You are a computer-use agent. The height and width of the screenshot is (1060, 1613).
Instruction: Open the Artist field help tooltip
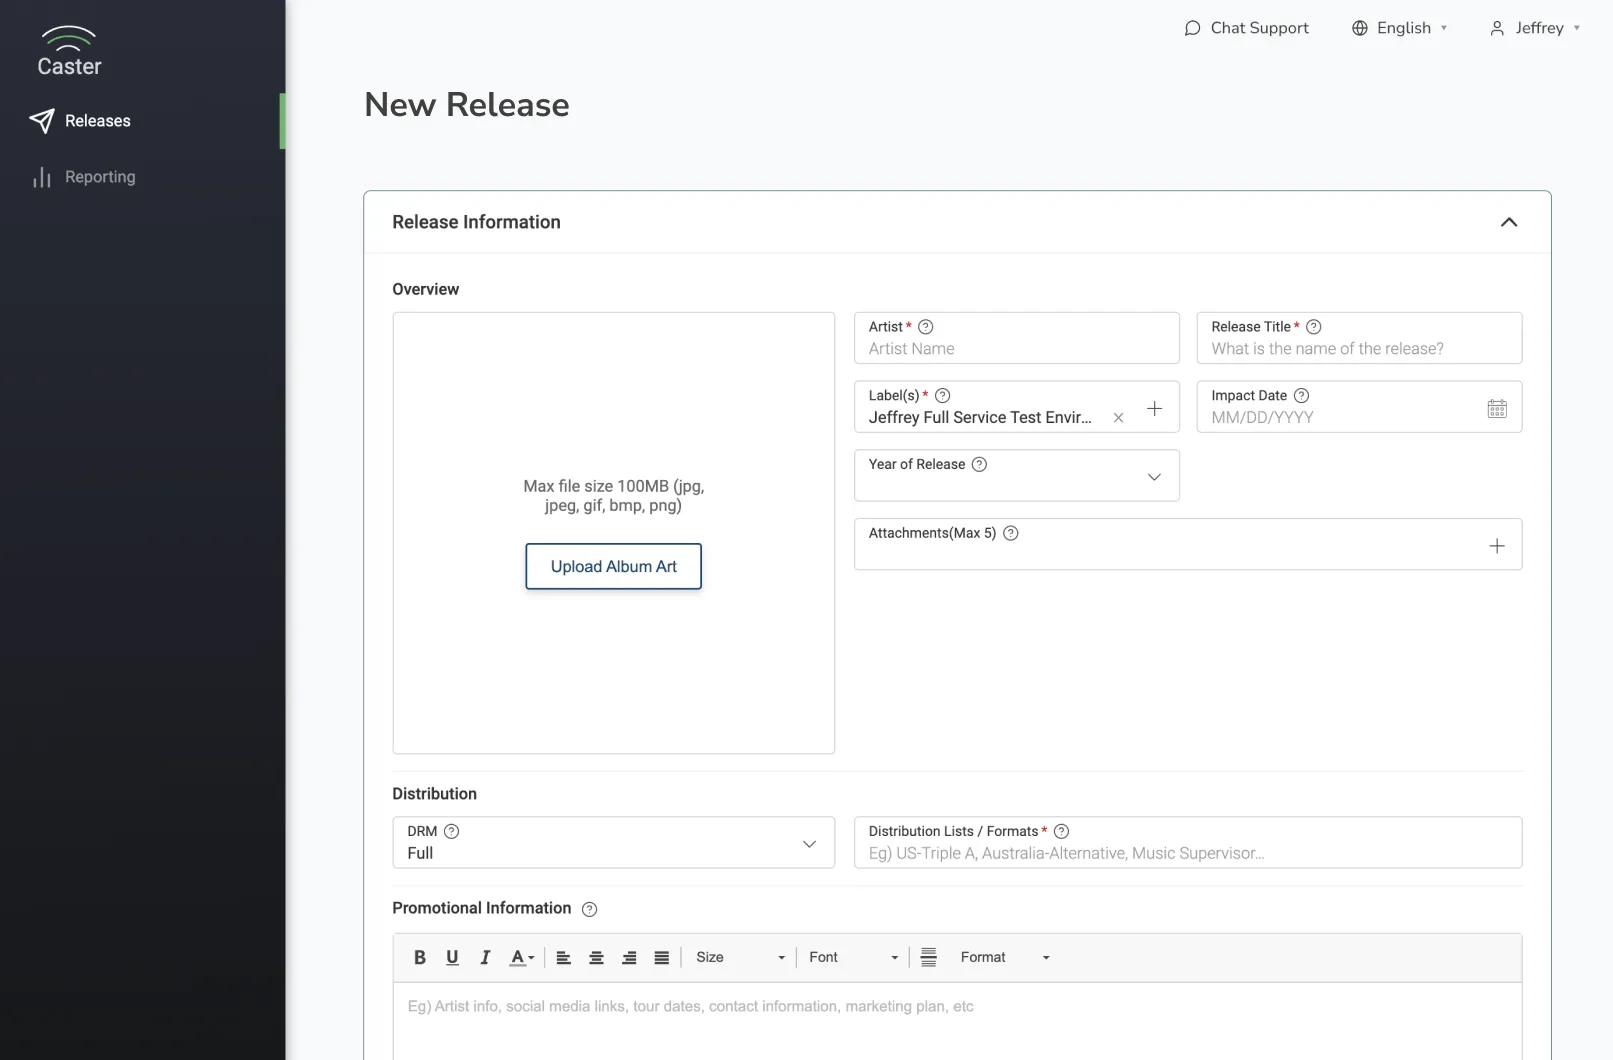925,326
